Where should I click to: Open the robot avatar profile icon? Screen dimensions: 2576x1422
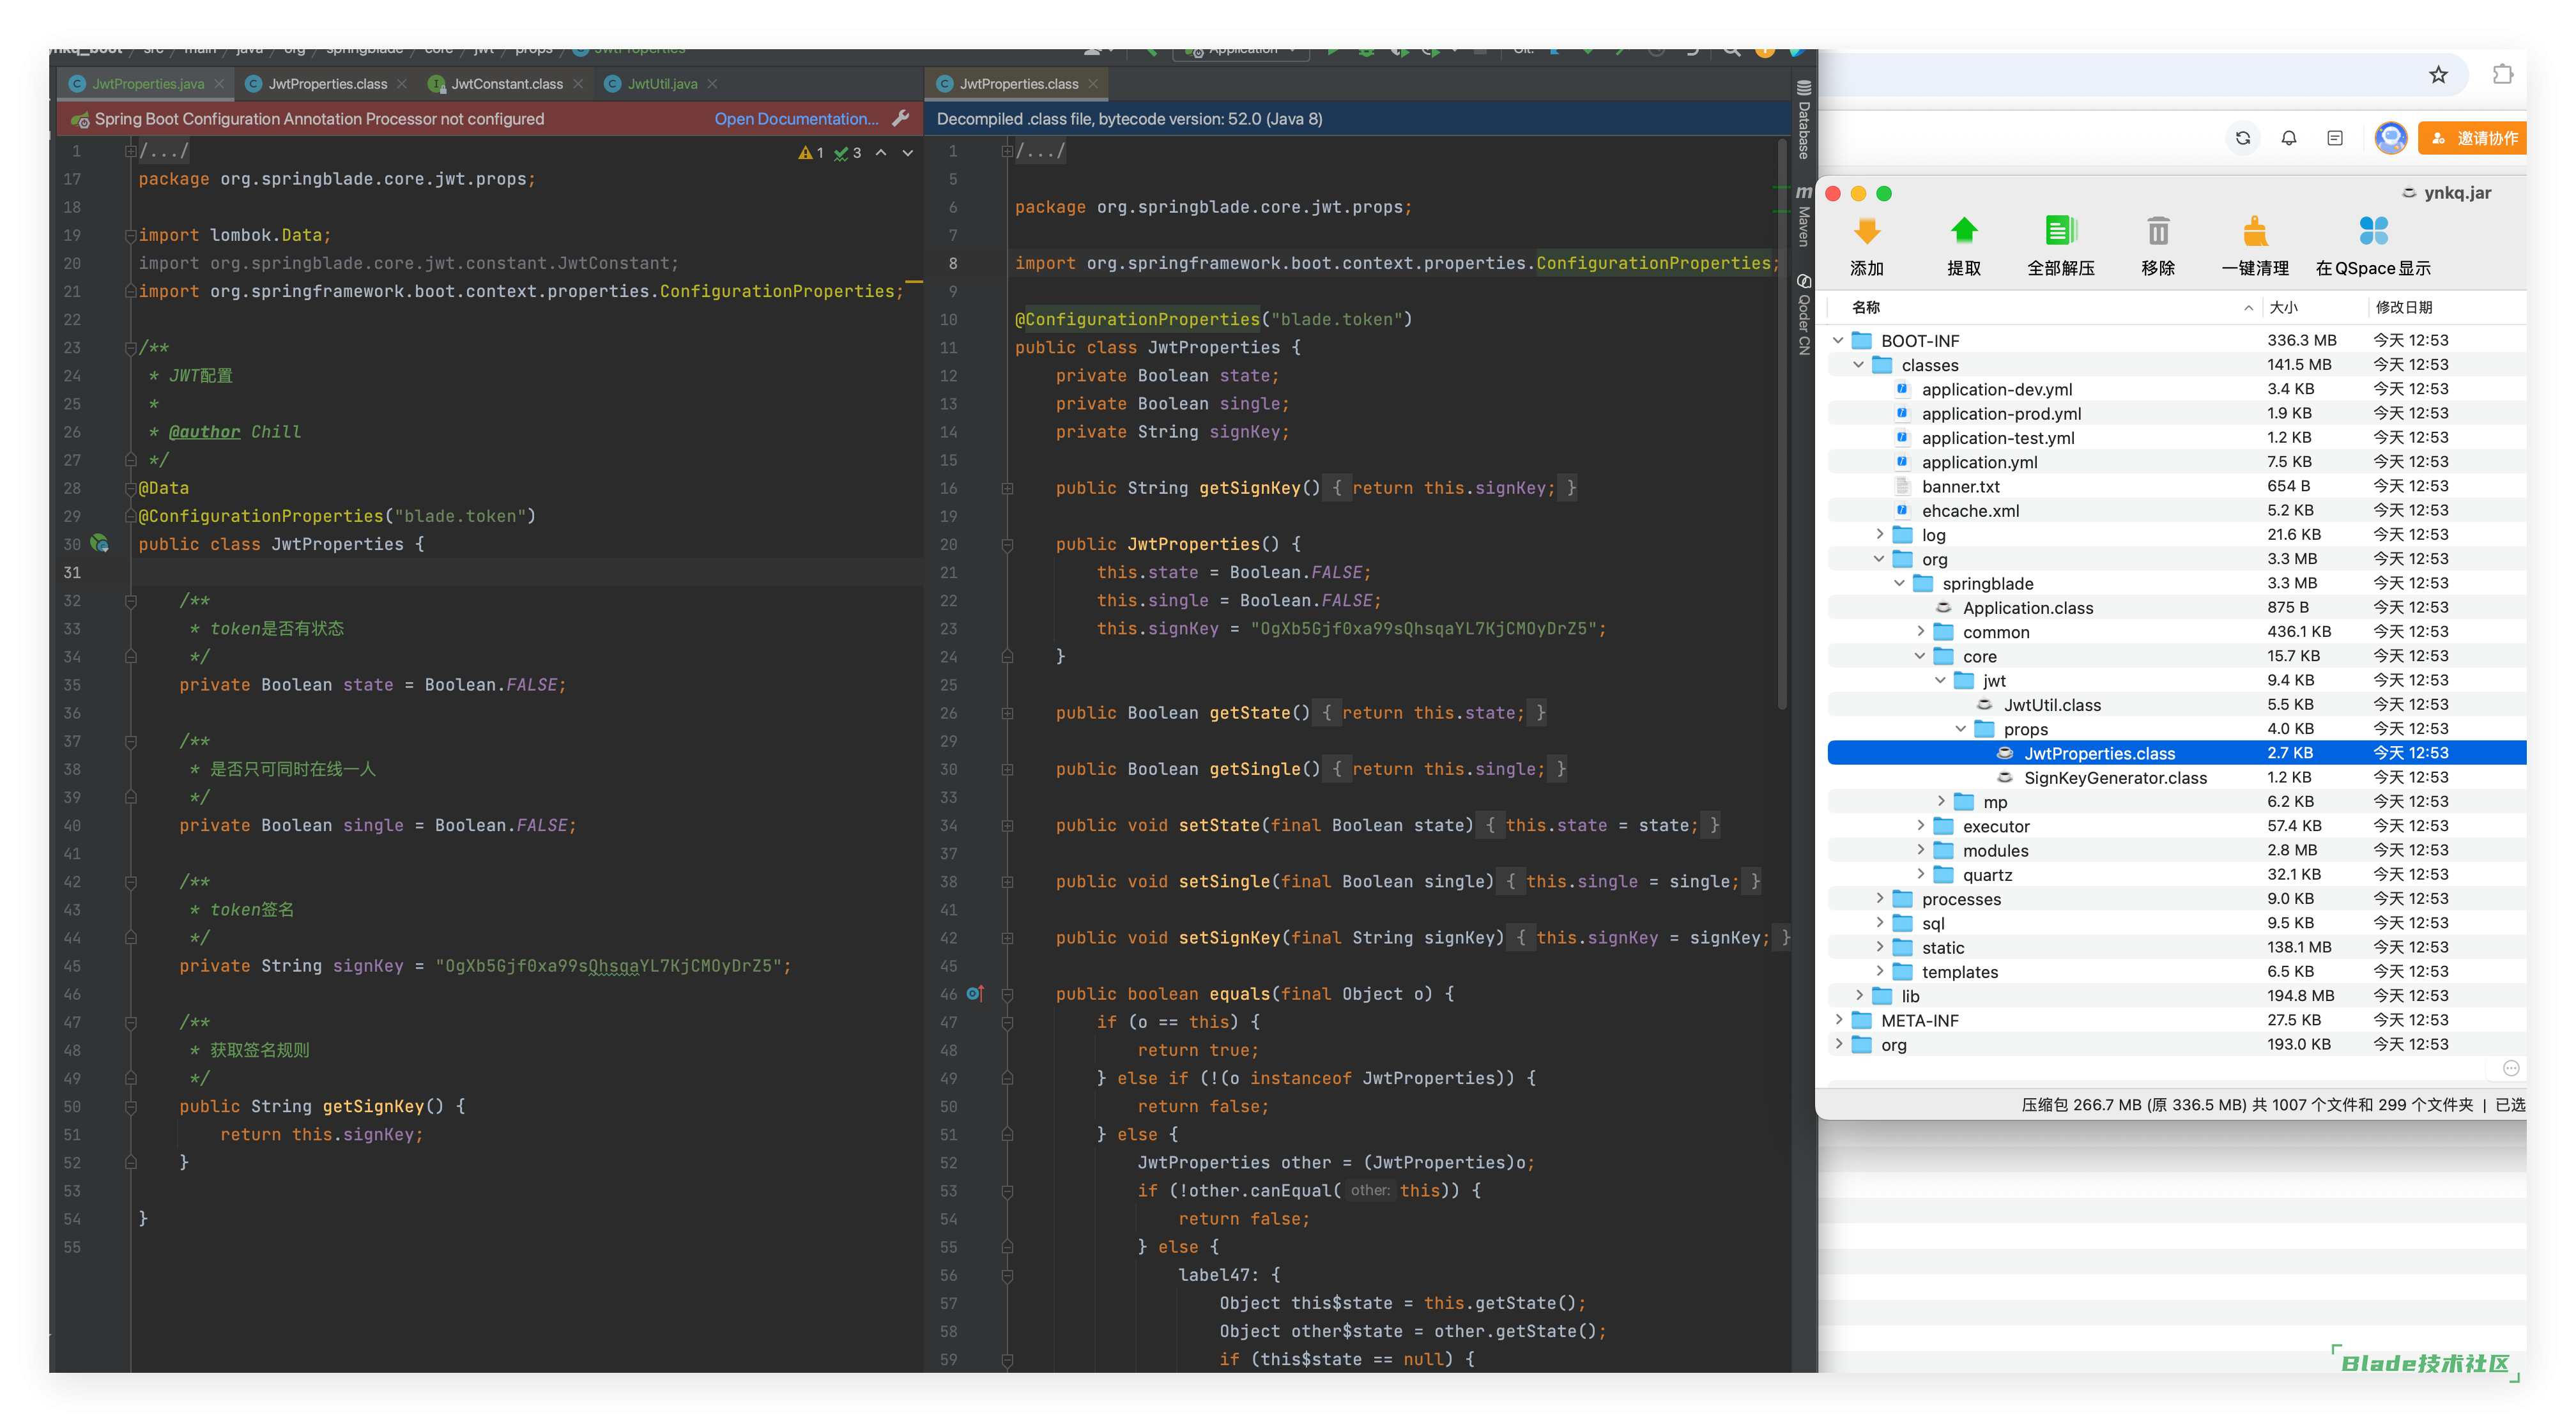pyautogui.click(x=2390, y=138)
